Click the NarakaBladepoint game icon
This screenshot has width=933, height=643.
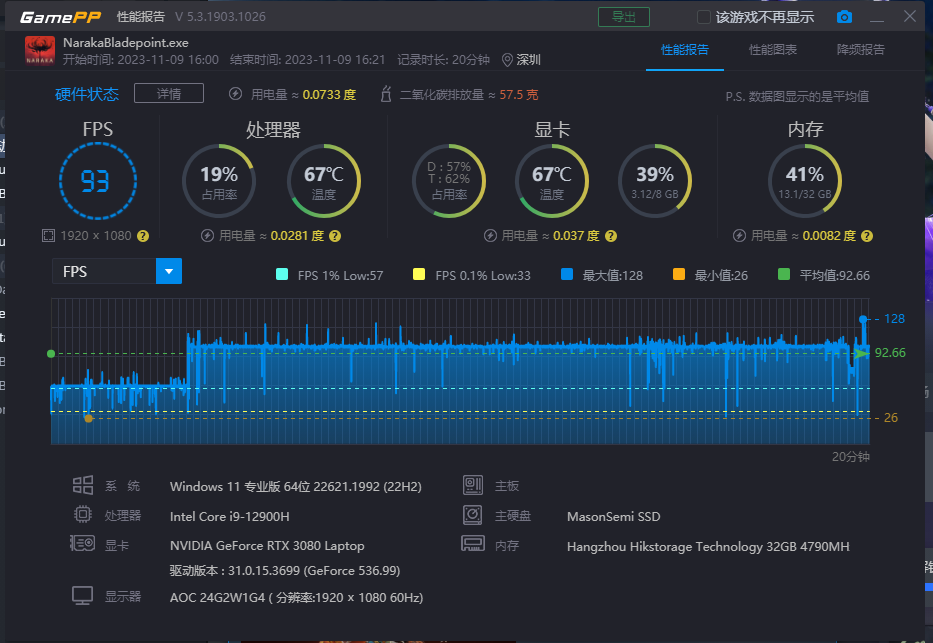tap(40, 51)
